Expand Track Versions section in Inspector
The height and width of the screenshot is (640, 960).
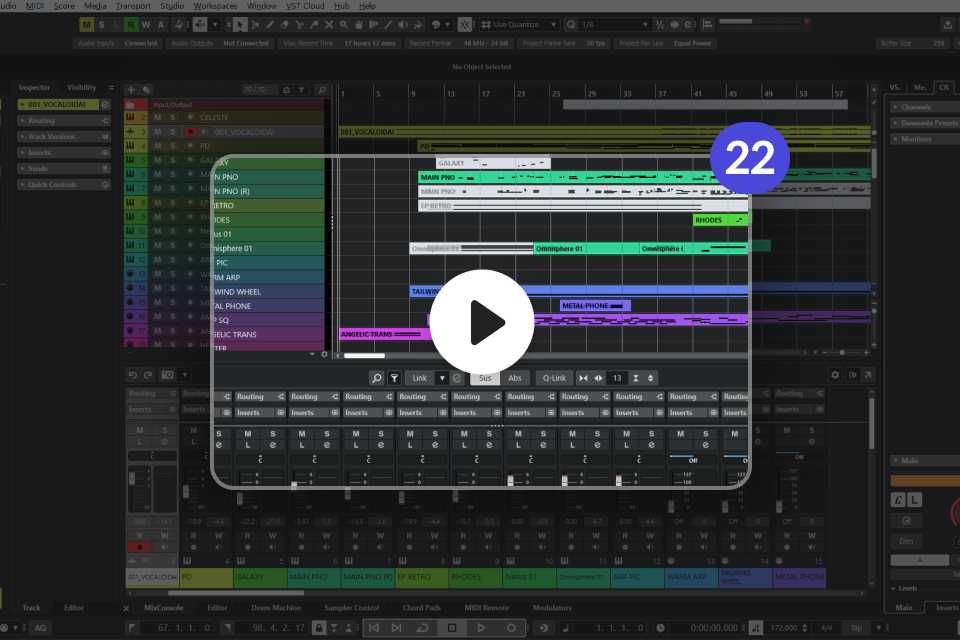pyautogui.click(x=64, y=137)
